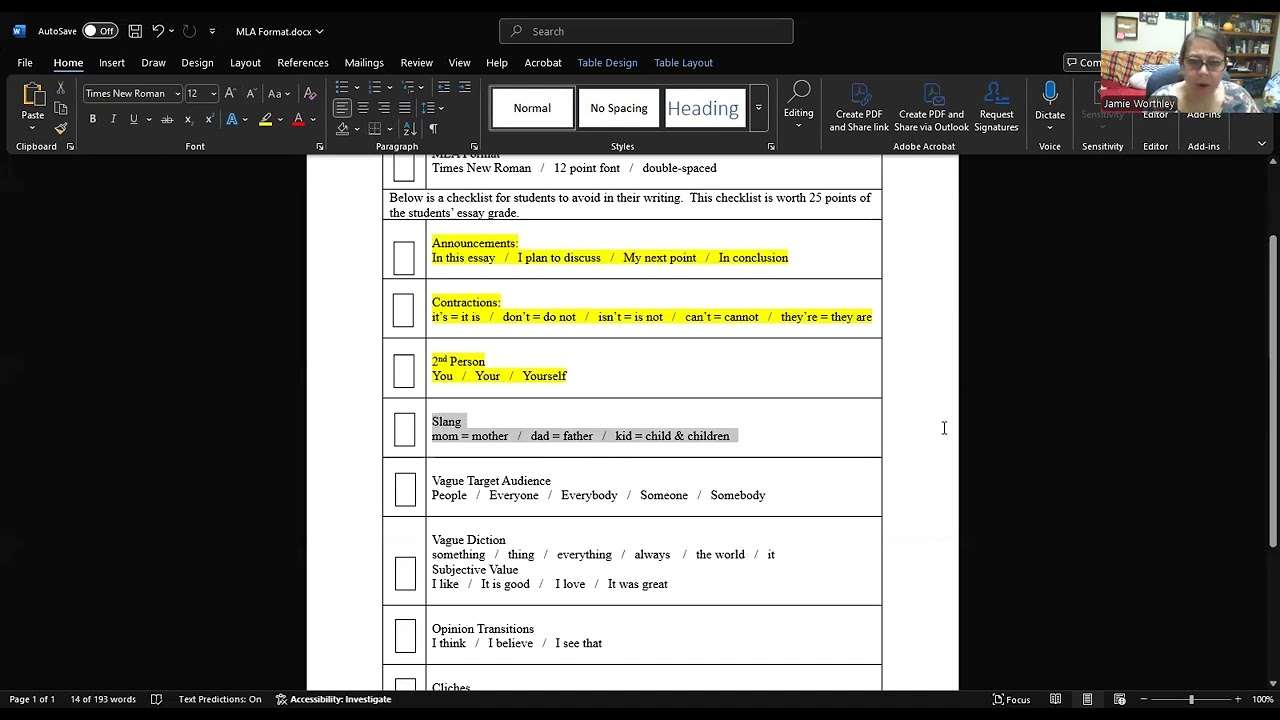Decrease paragraph indent

click(x=444, y=87)
